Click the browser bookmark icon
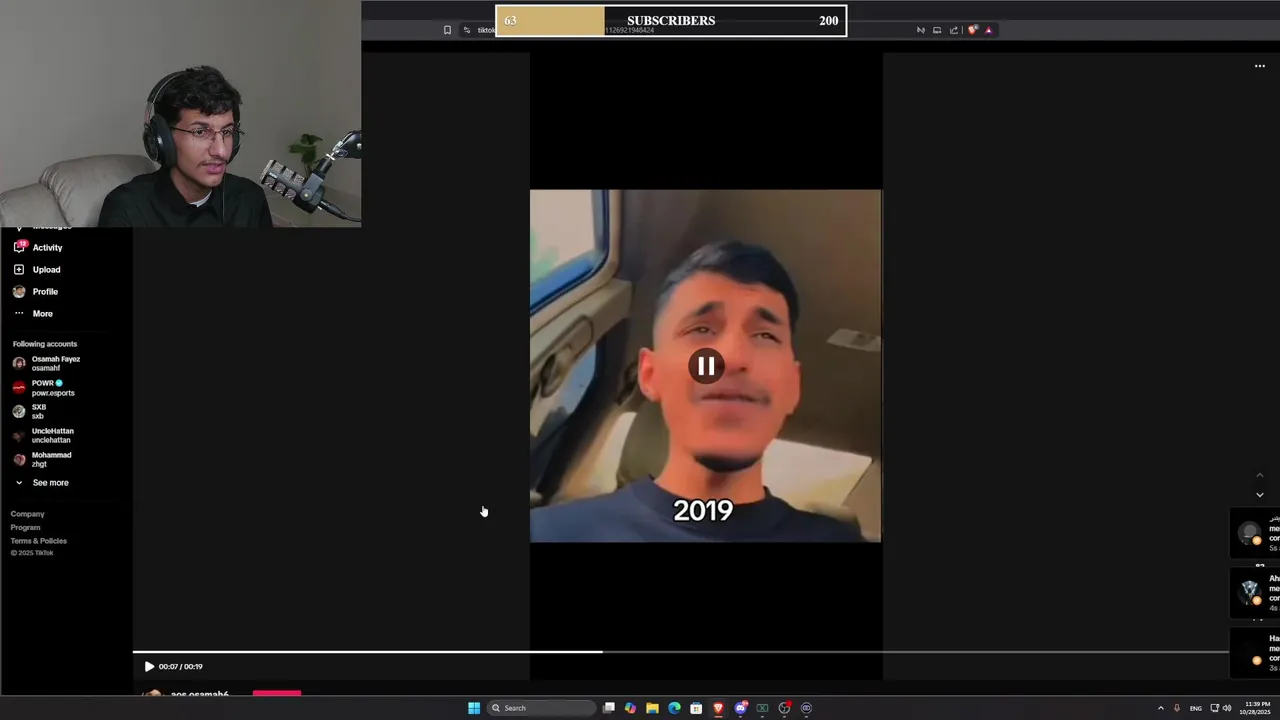Viewport: 1280px width, 720px height. 447,30
